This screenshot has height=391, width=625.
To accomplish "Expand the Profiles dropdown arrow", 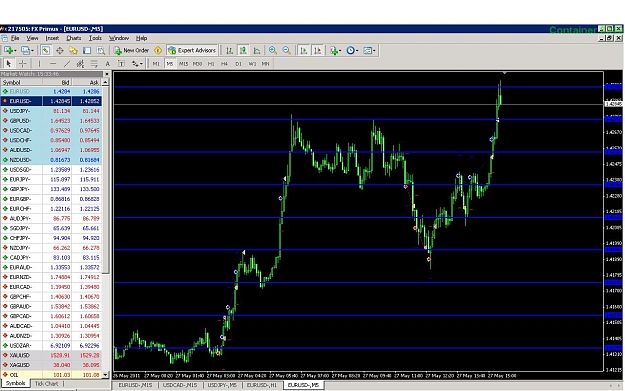I will point(33,51).
